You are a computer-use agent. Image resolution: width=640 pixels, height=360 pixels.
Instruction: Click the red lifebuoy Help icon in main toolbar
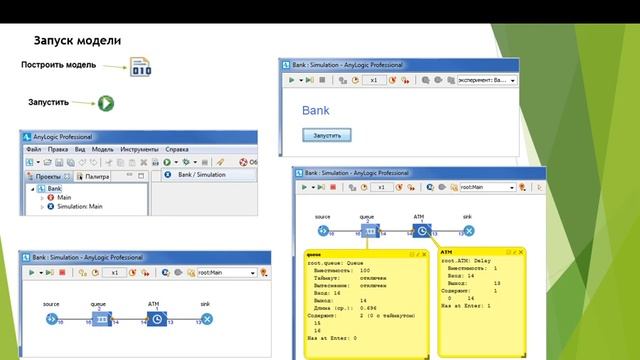pyautogui.click(x=244, y=162)
